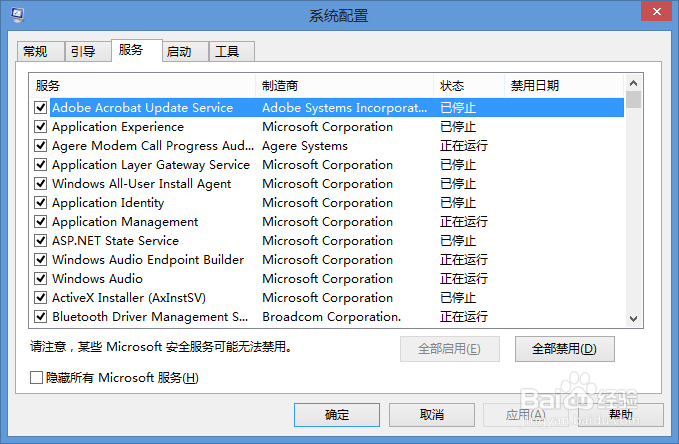Uncheck the Adobe Acrobat Update Service checkbox
679x444 pixels.
pos(41,107)
